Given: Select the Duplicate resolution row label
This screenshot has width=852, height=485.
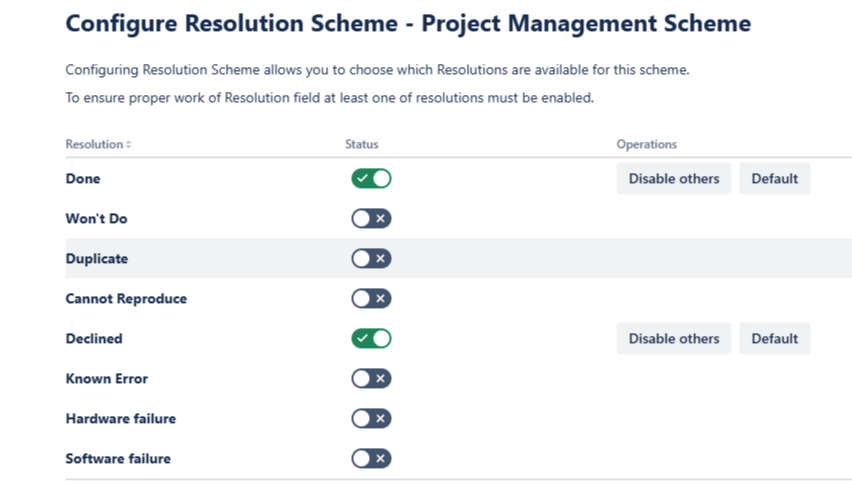Looking at the screenshot, I should click(x=97, y=259).
